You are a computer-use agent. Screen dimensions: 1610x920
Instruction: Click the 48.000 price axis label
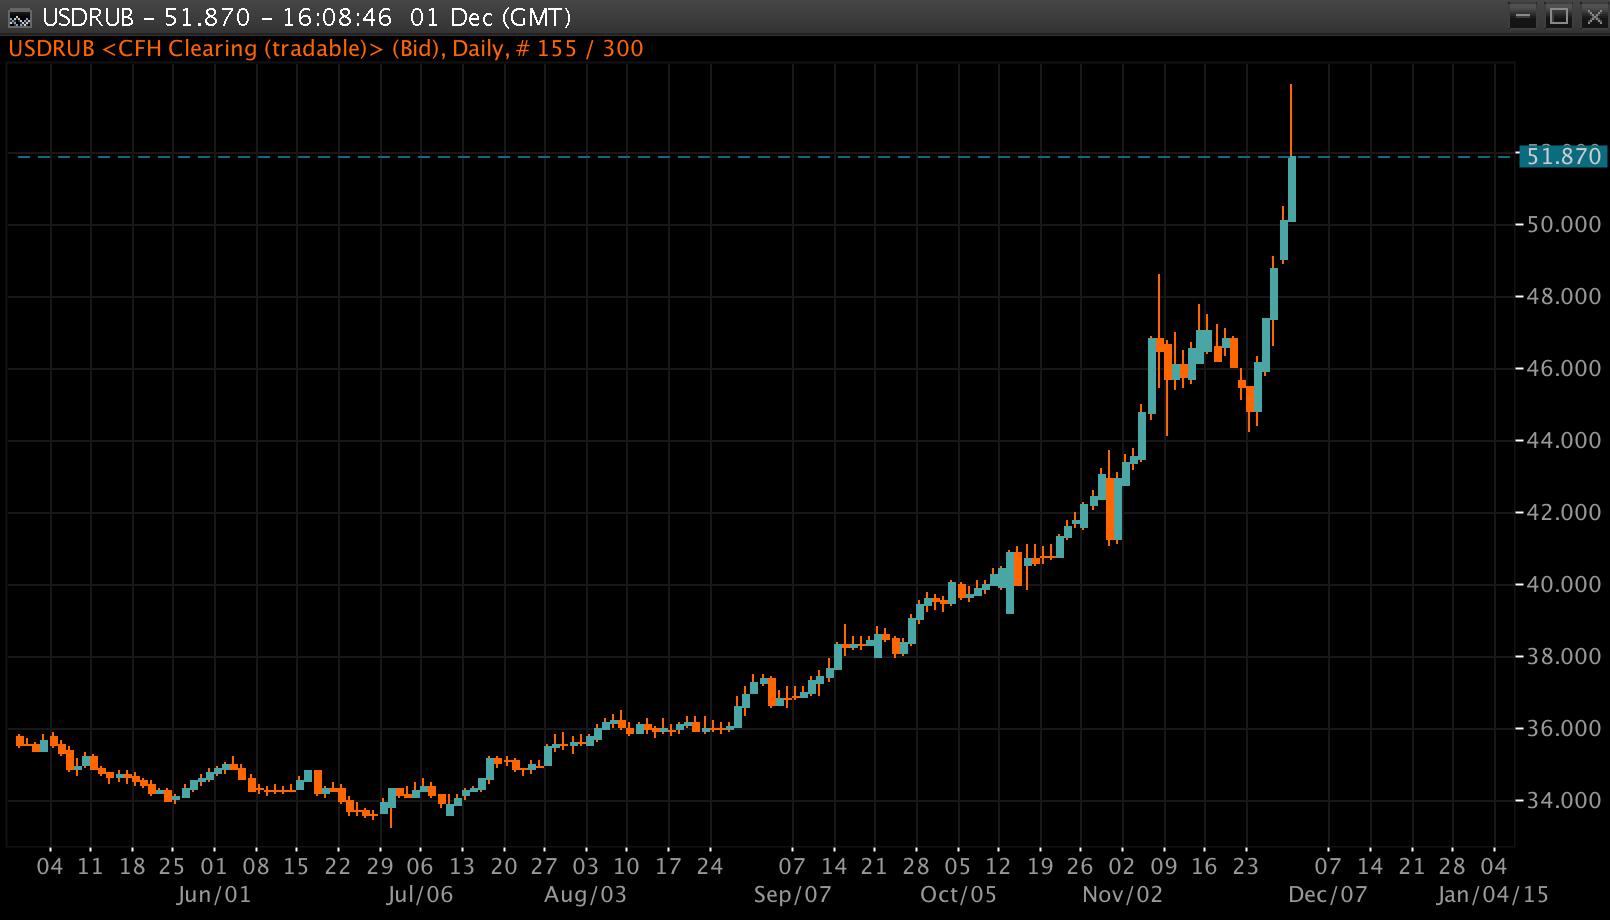(1563, 297)
